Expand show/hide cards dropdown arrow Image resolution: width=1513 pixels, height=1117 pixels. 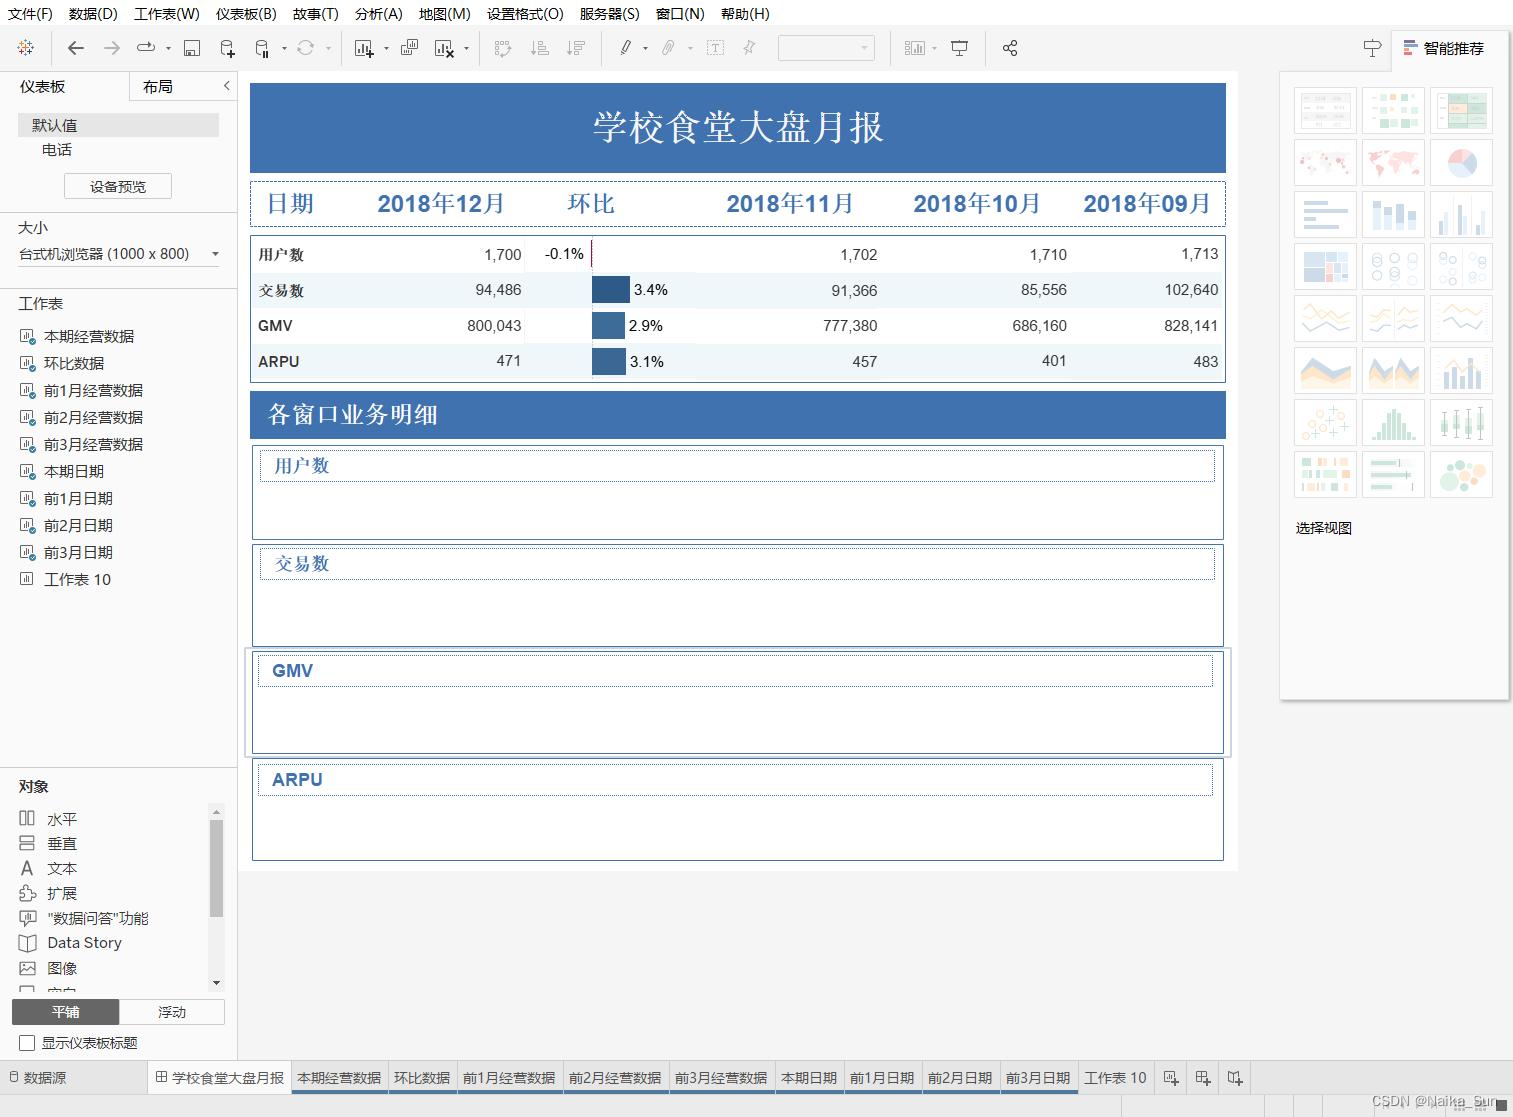(934, 48)
